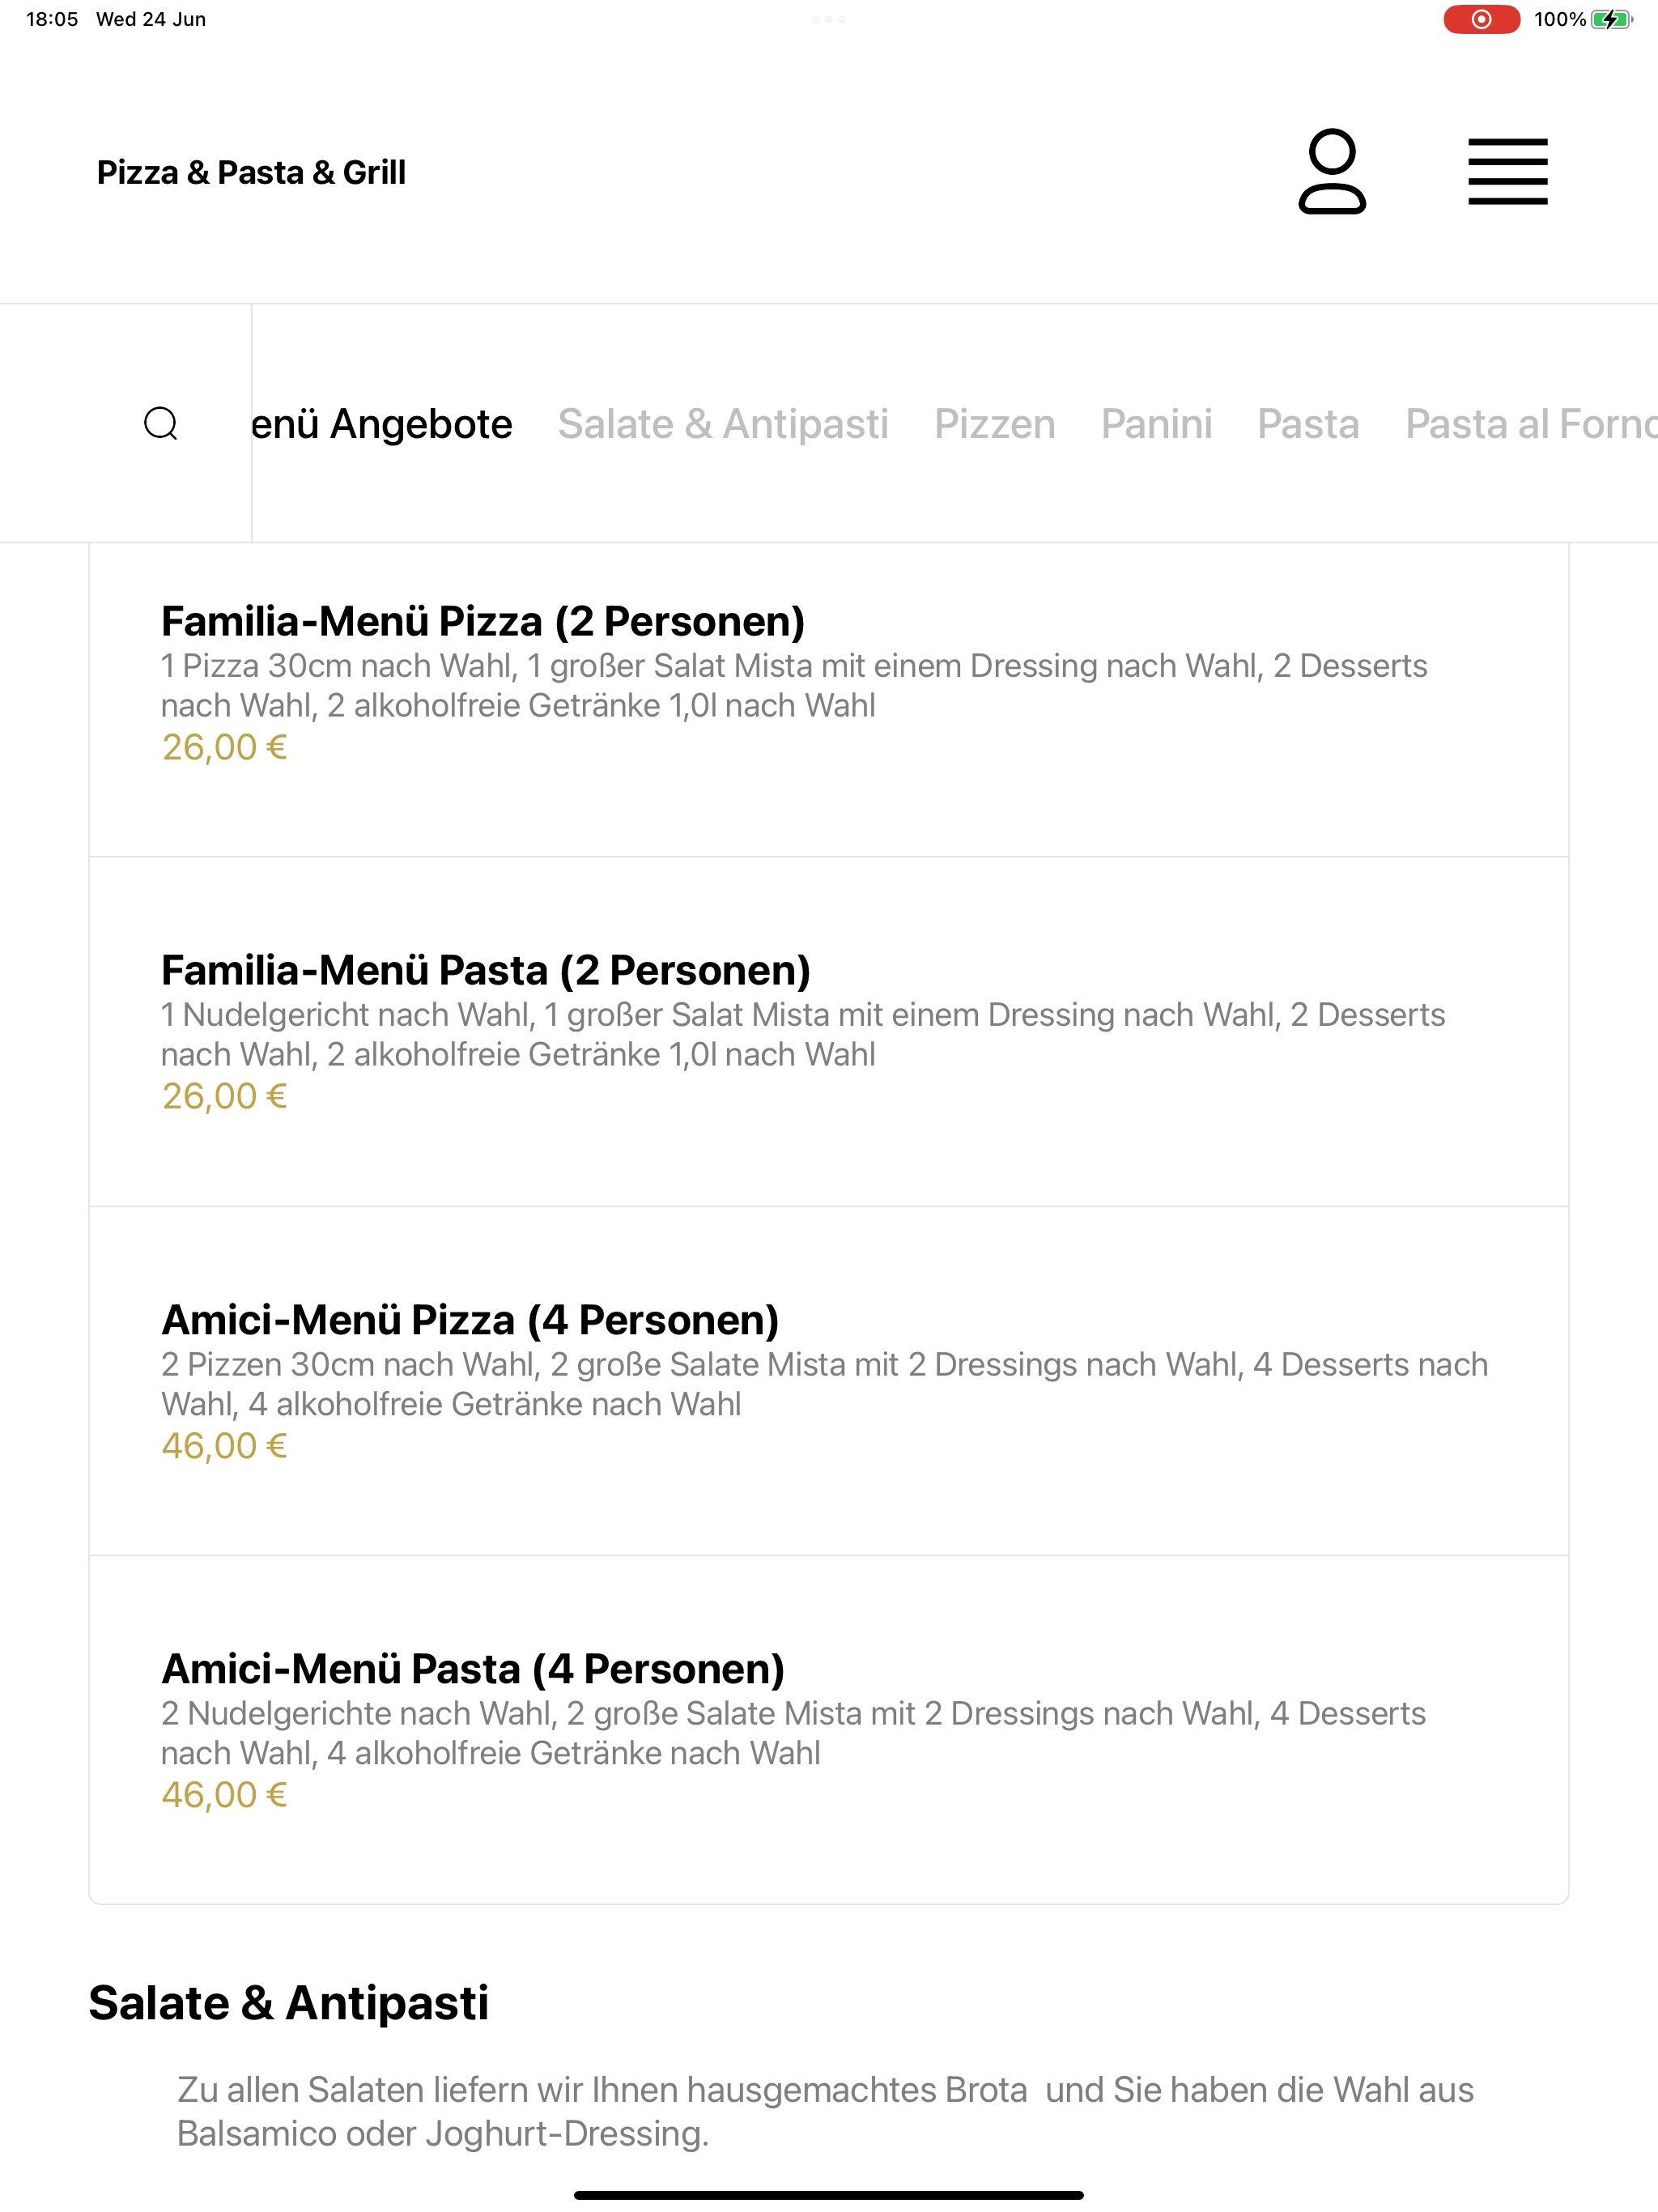Image resolution: width=1658 pixels, height=2212 pixels.
Task: Add Amici-Menü Pasta (4 Personen)
Action: (829, 1730)
